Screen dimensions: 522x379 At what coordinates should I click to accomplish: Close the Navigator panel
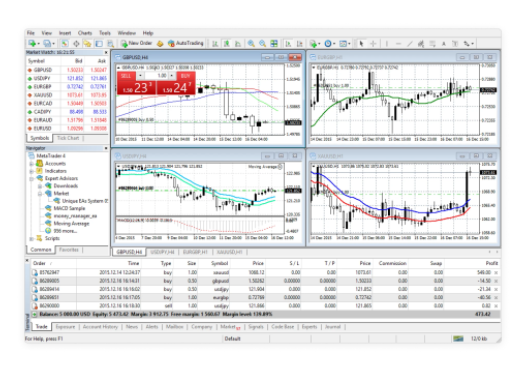click(106, 148)
